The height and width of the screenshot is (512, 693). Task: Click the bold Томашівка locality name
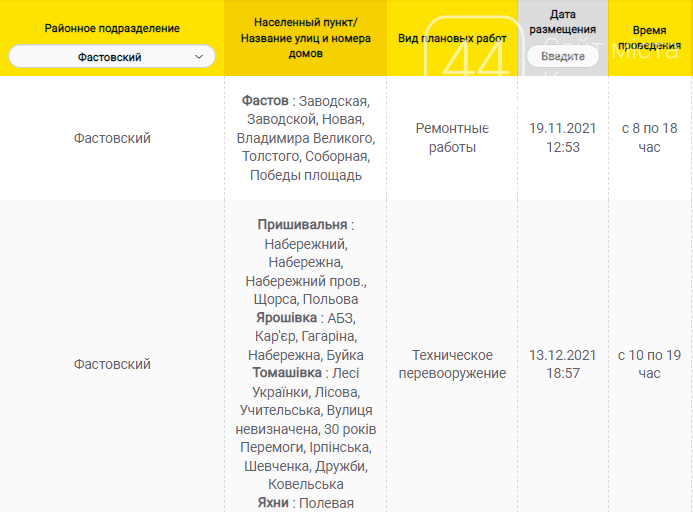pos(287,373)
